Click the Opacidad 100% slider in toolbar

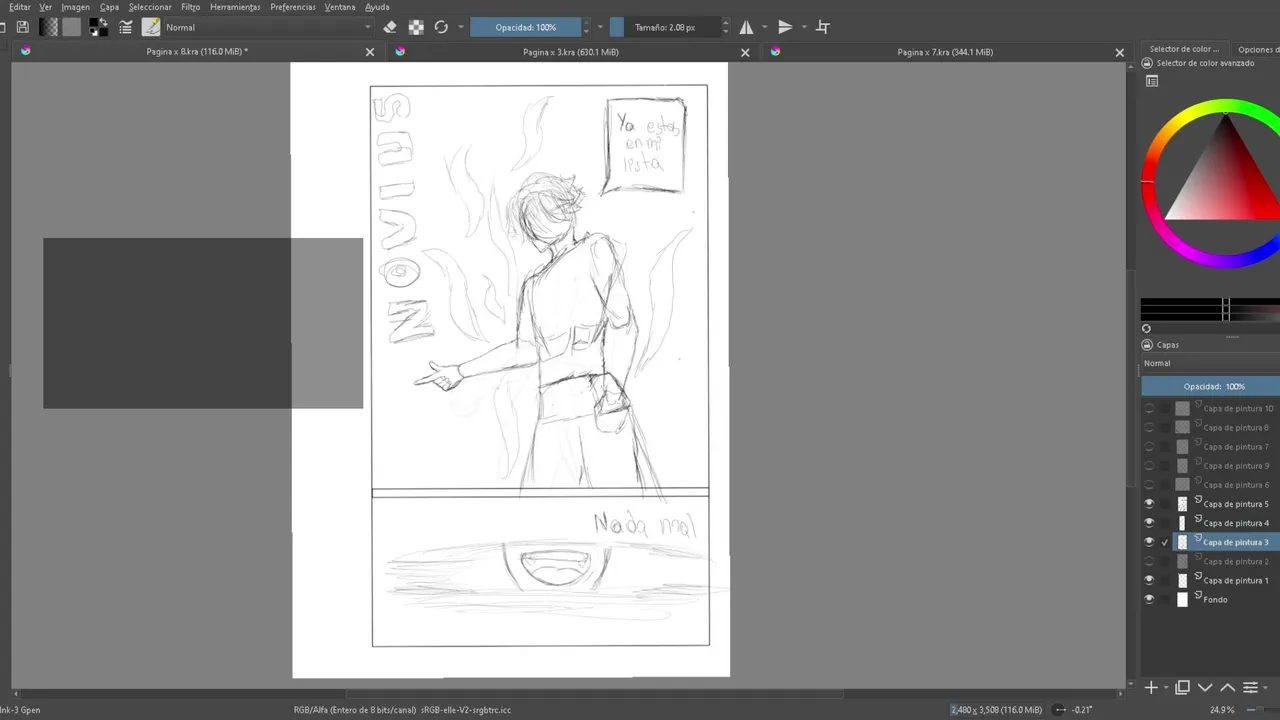point(526,27)
